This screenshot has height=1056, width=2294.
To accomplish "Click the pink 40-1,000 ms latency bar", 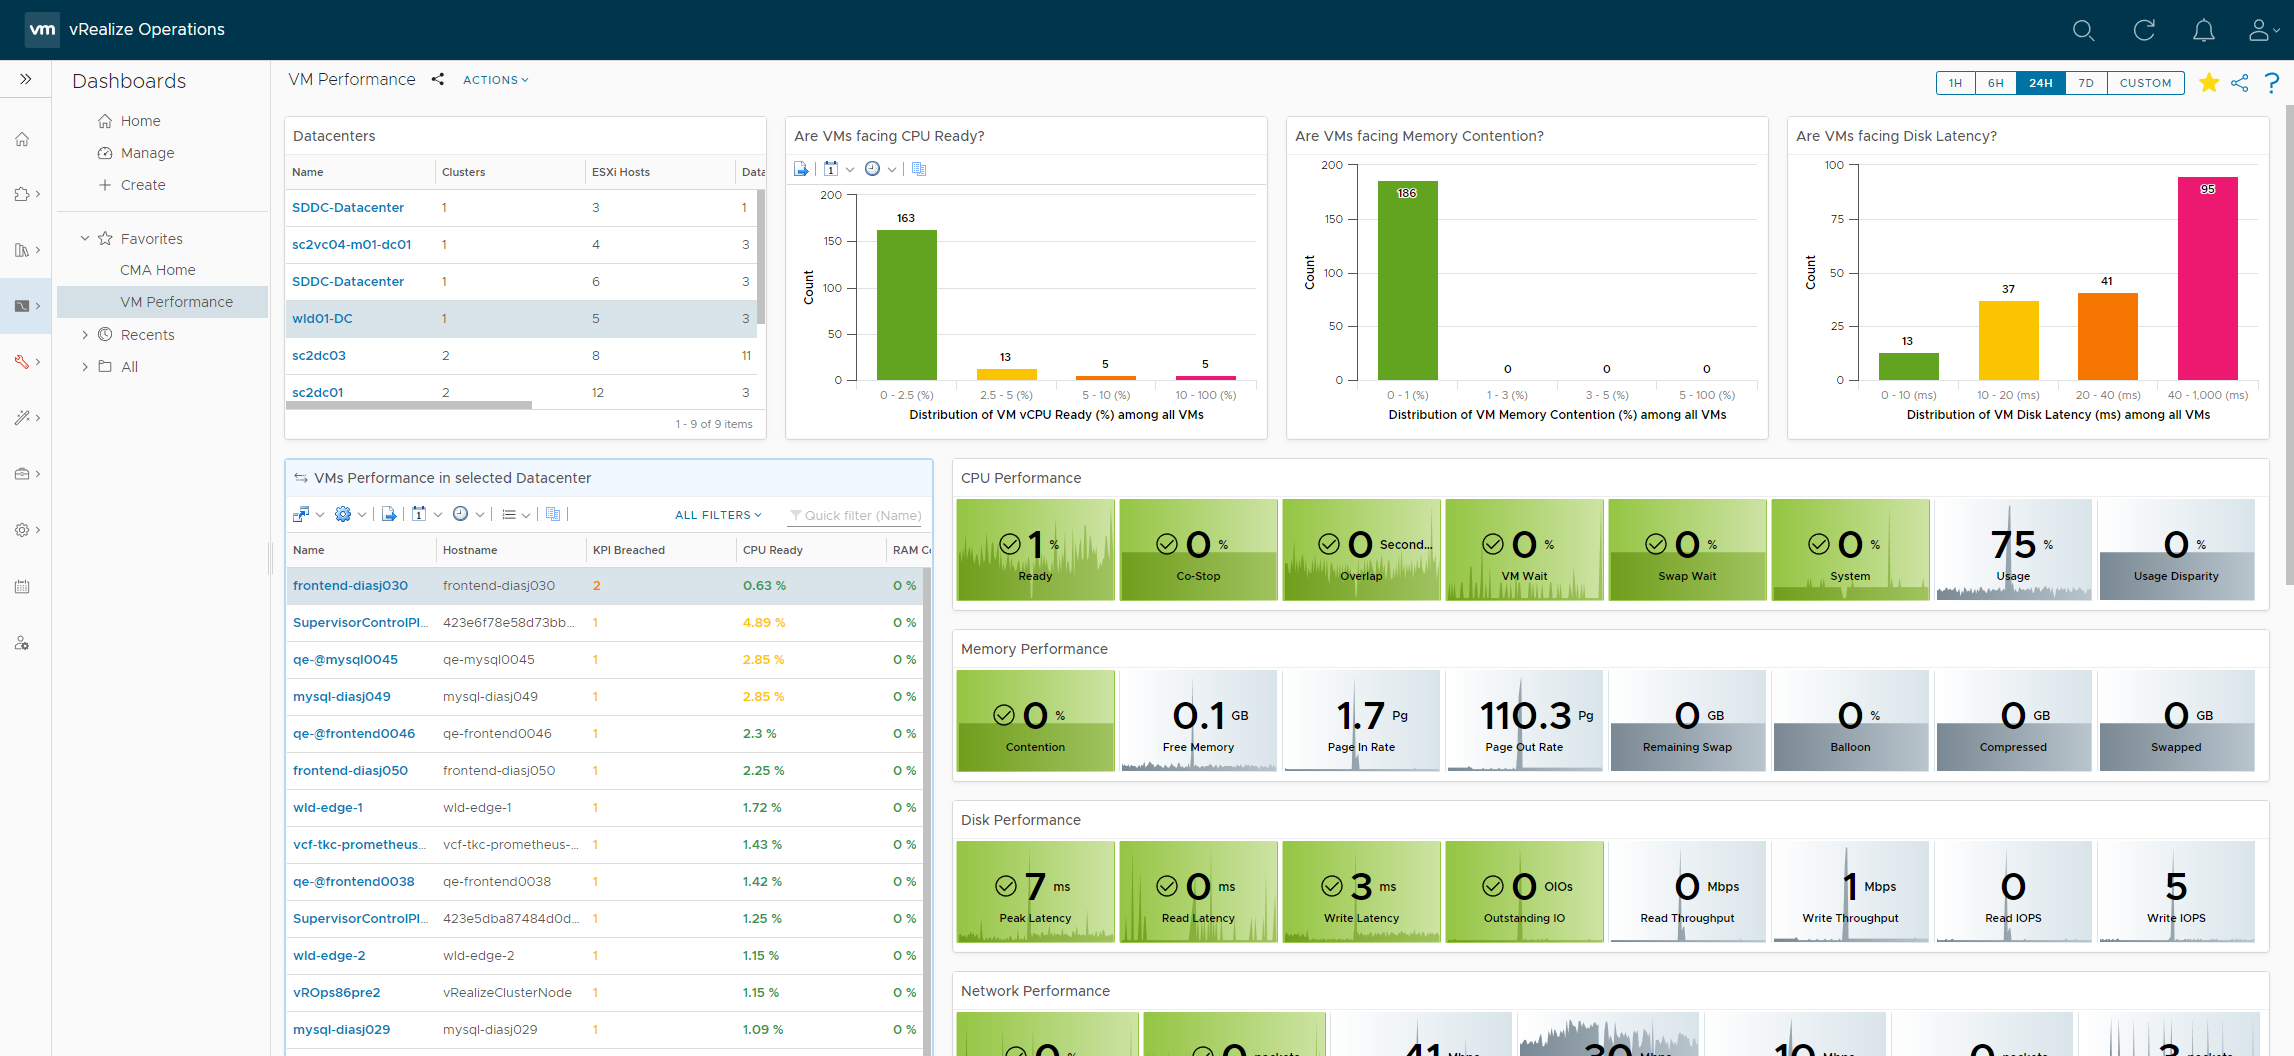I will 2207,280.
